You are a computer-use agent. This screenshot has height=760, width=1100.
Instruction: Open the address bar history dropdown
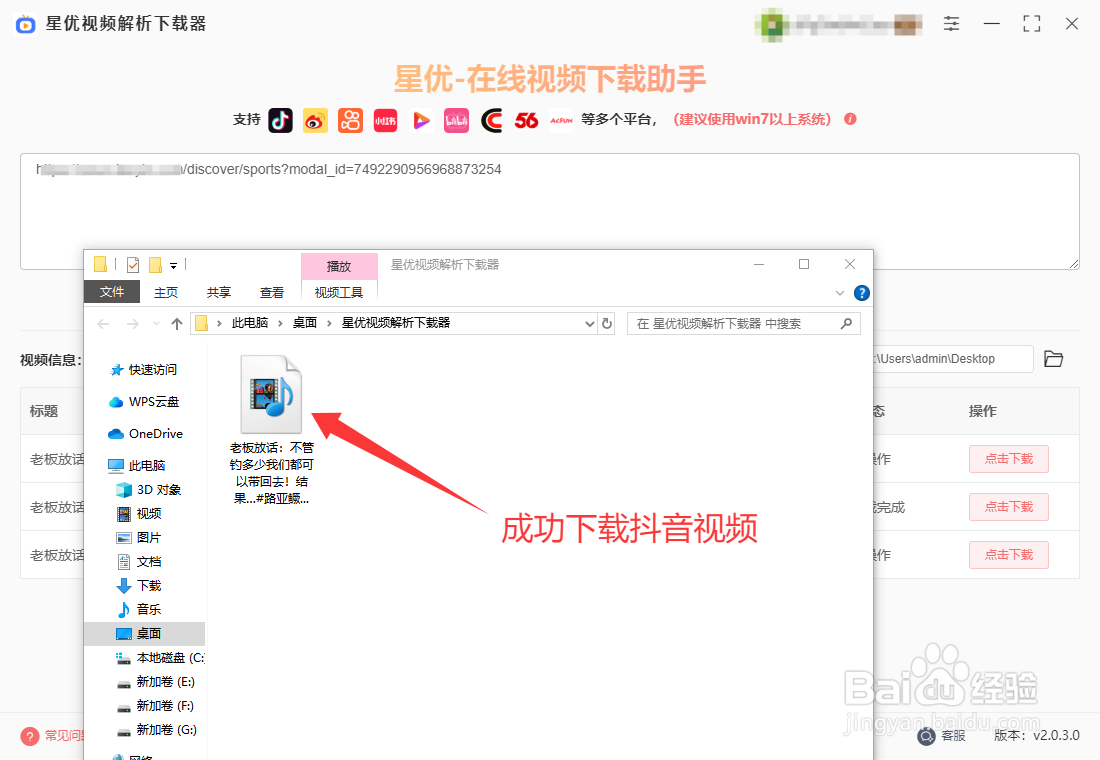pyautogui.click(x=589, y=324)
